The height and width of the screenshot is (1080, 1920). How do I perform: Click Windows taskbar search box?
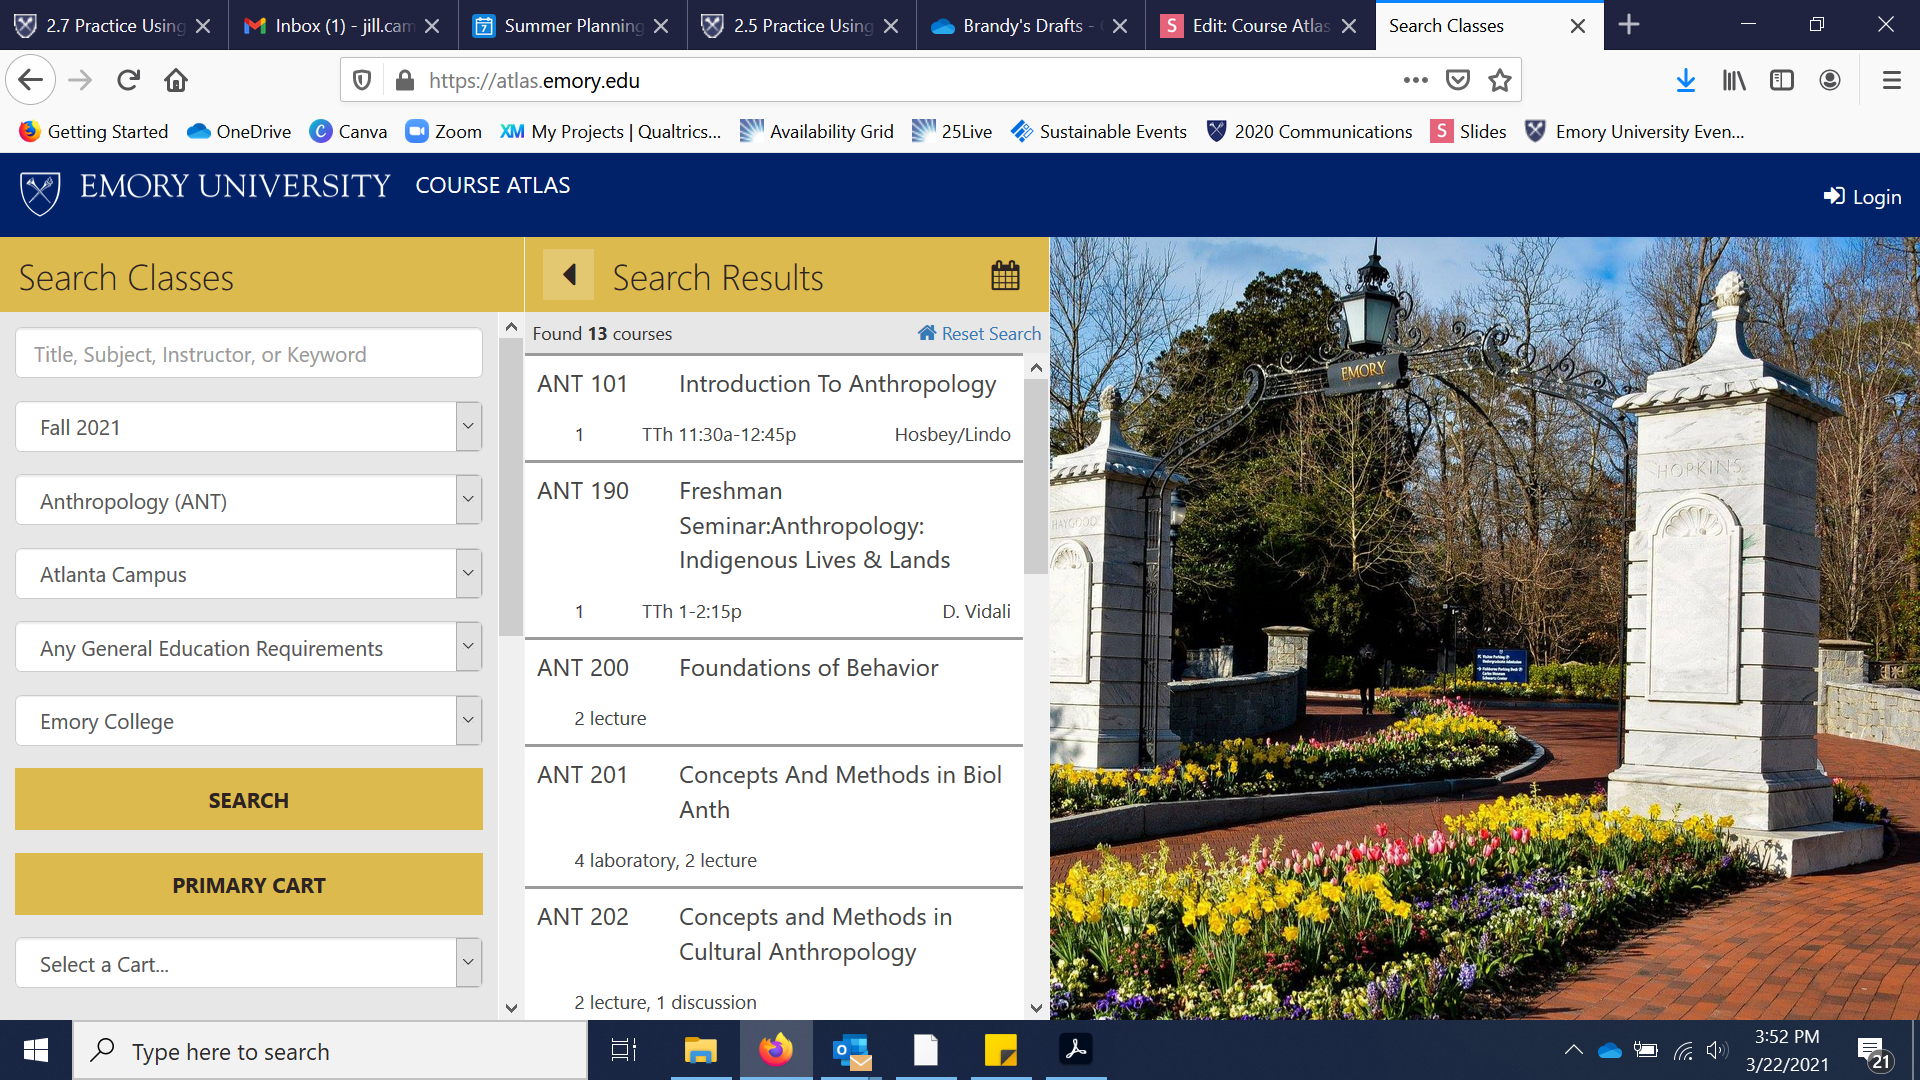tap(330, 1051)
